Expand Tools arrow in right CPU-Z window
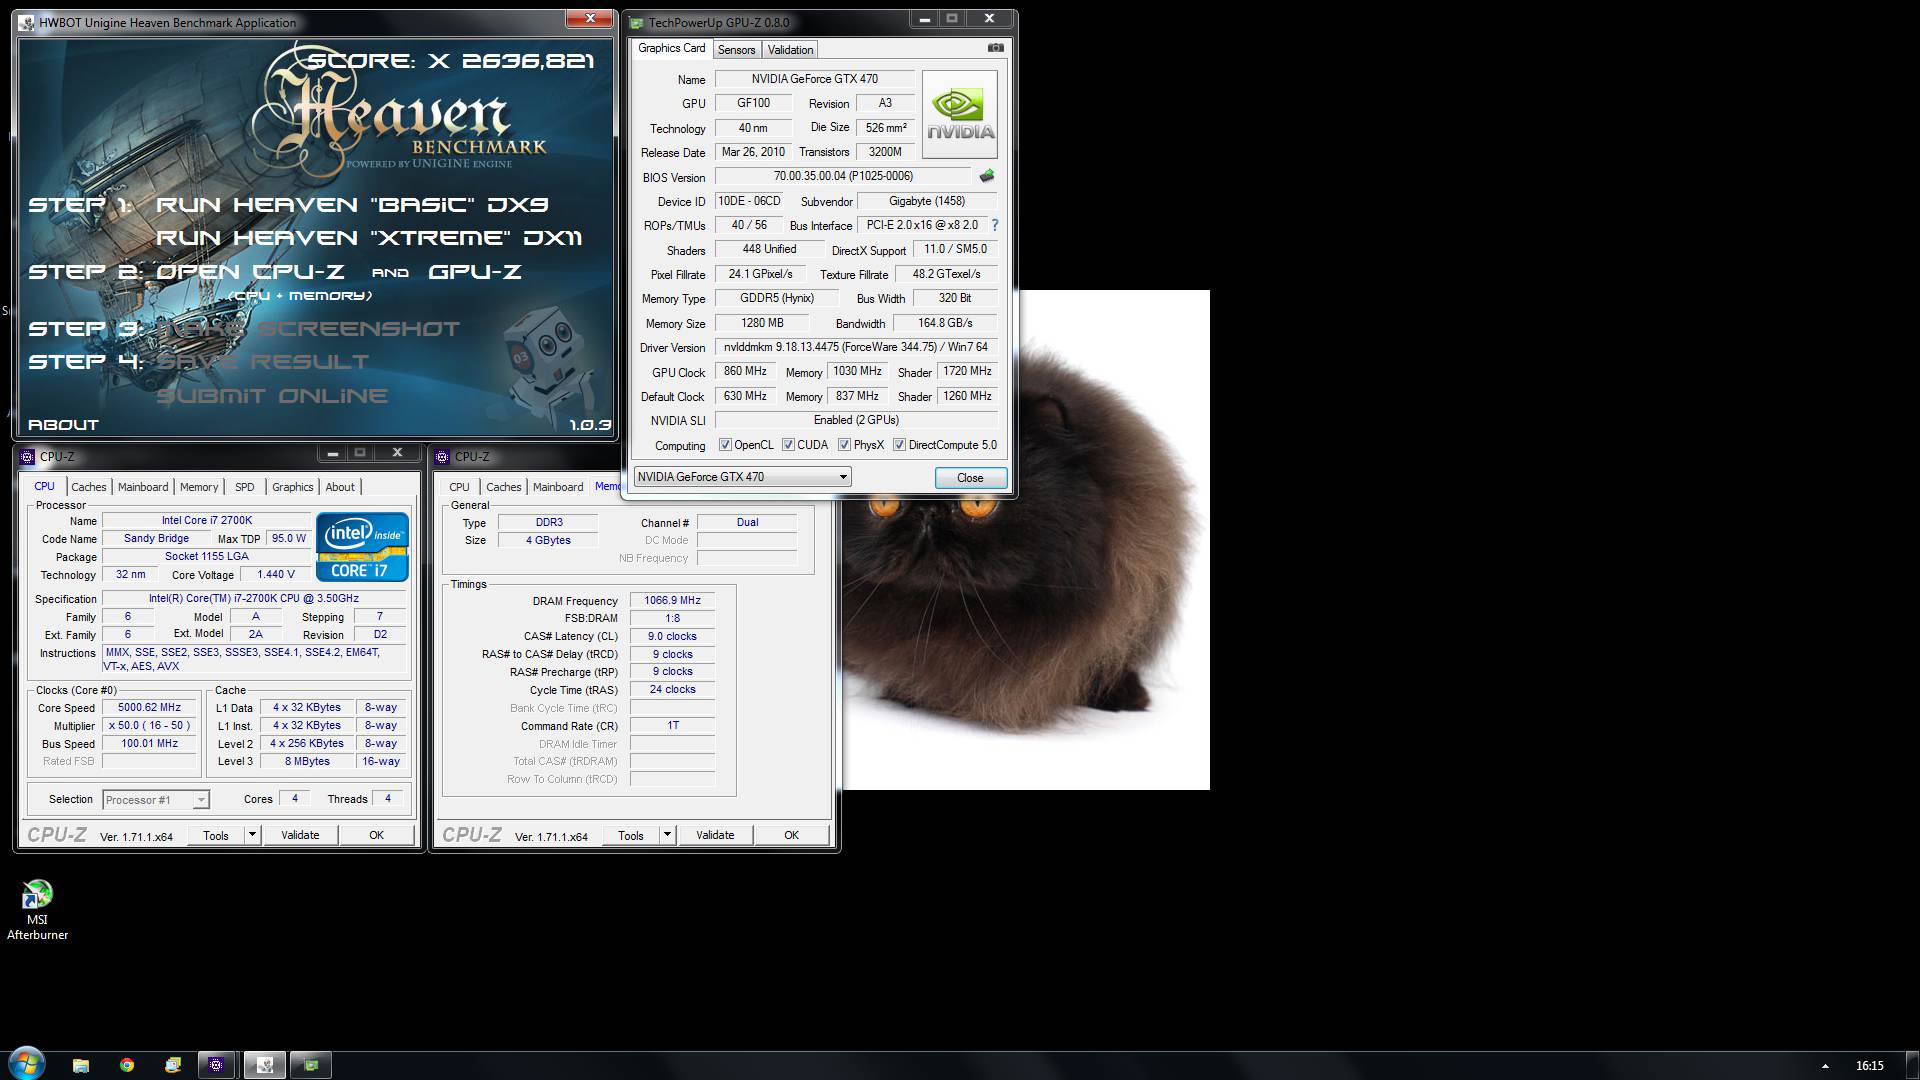Image resolution: width=1920 pixels, height=1080 pixels. tap(667, 835)
